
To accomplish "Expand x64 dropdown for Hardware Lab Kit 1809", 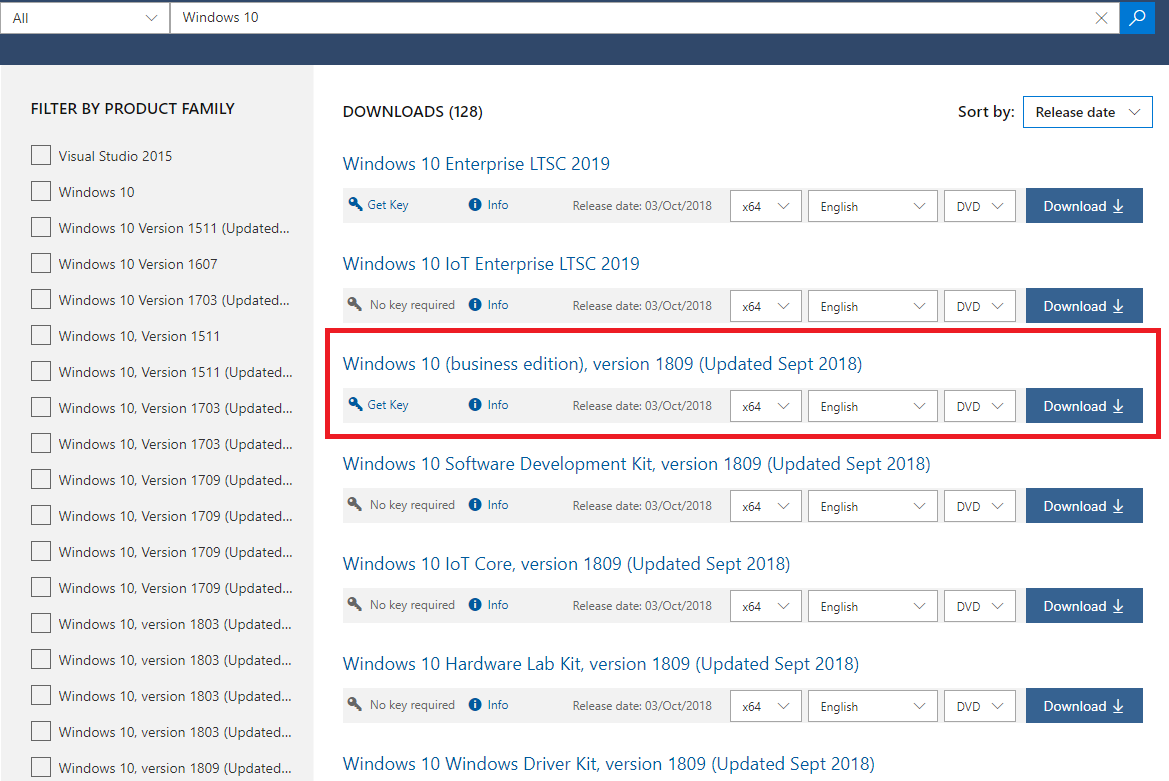I will pyautogui.click(x=766, y=706).
